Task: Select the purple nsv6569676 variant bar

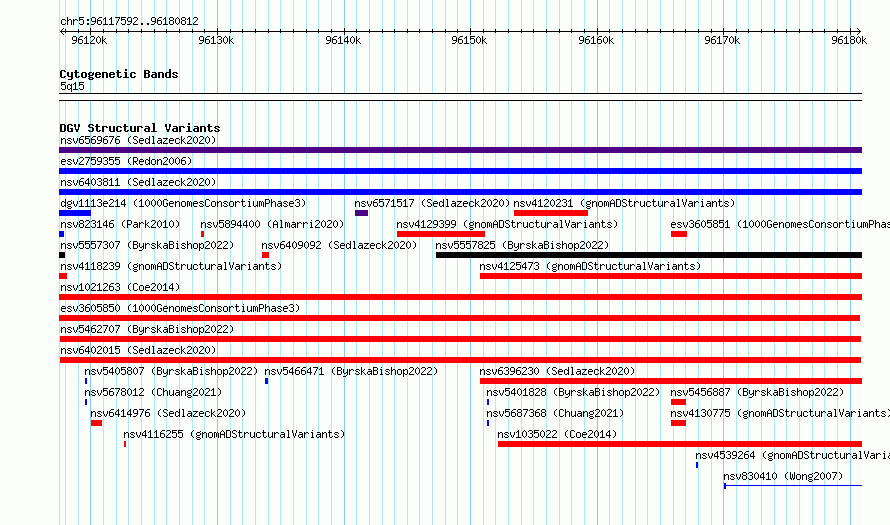Action: pos(460,150)
